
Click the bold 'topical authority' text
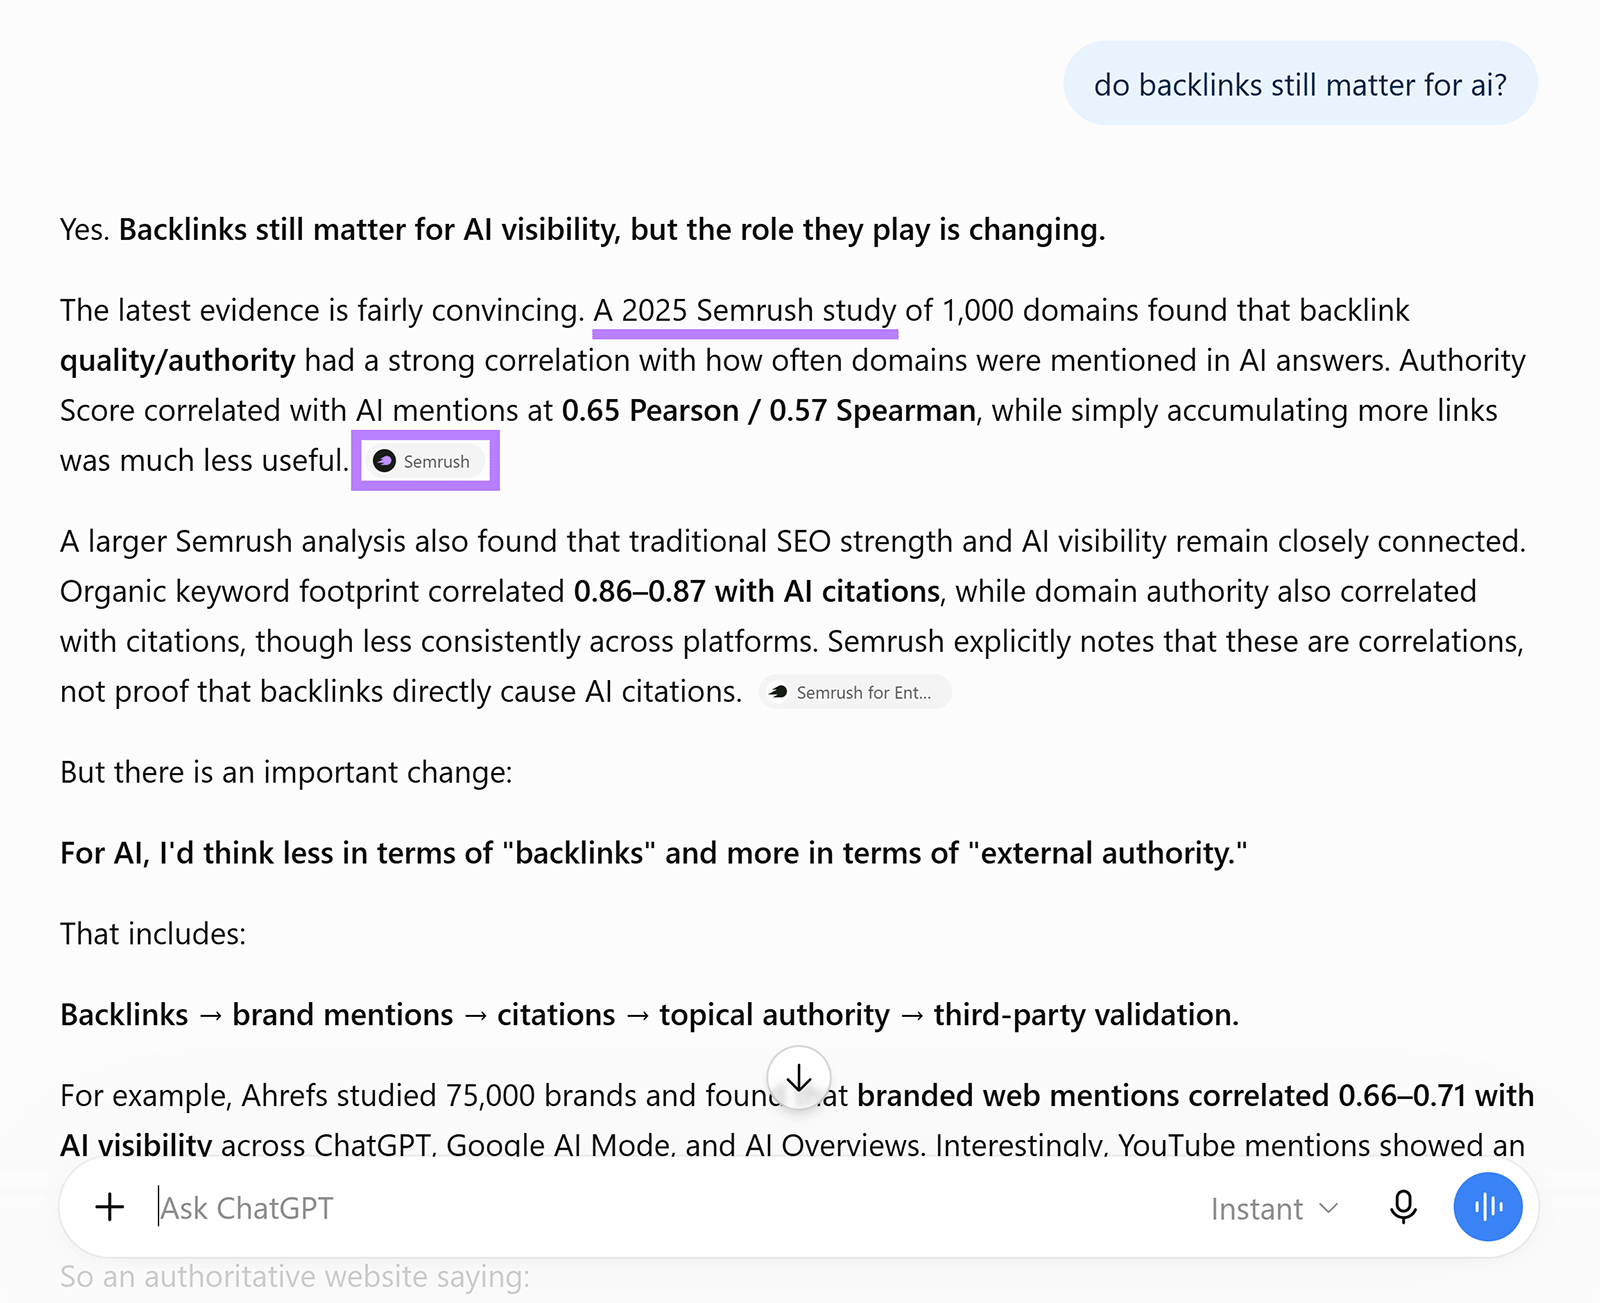click(774, 1015)
